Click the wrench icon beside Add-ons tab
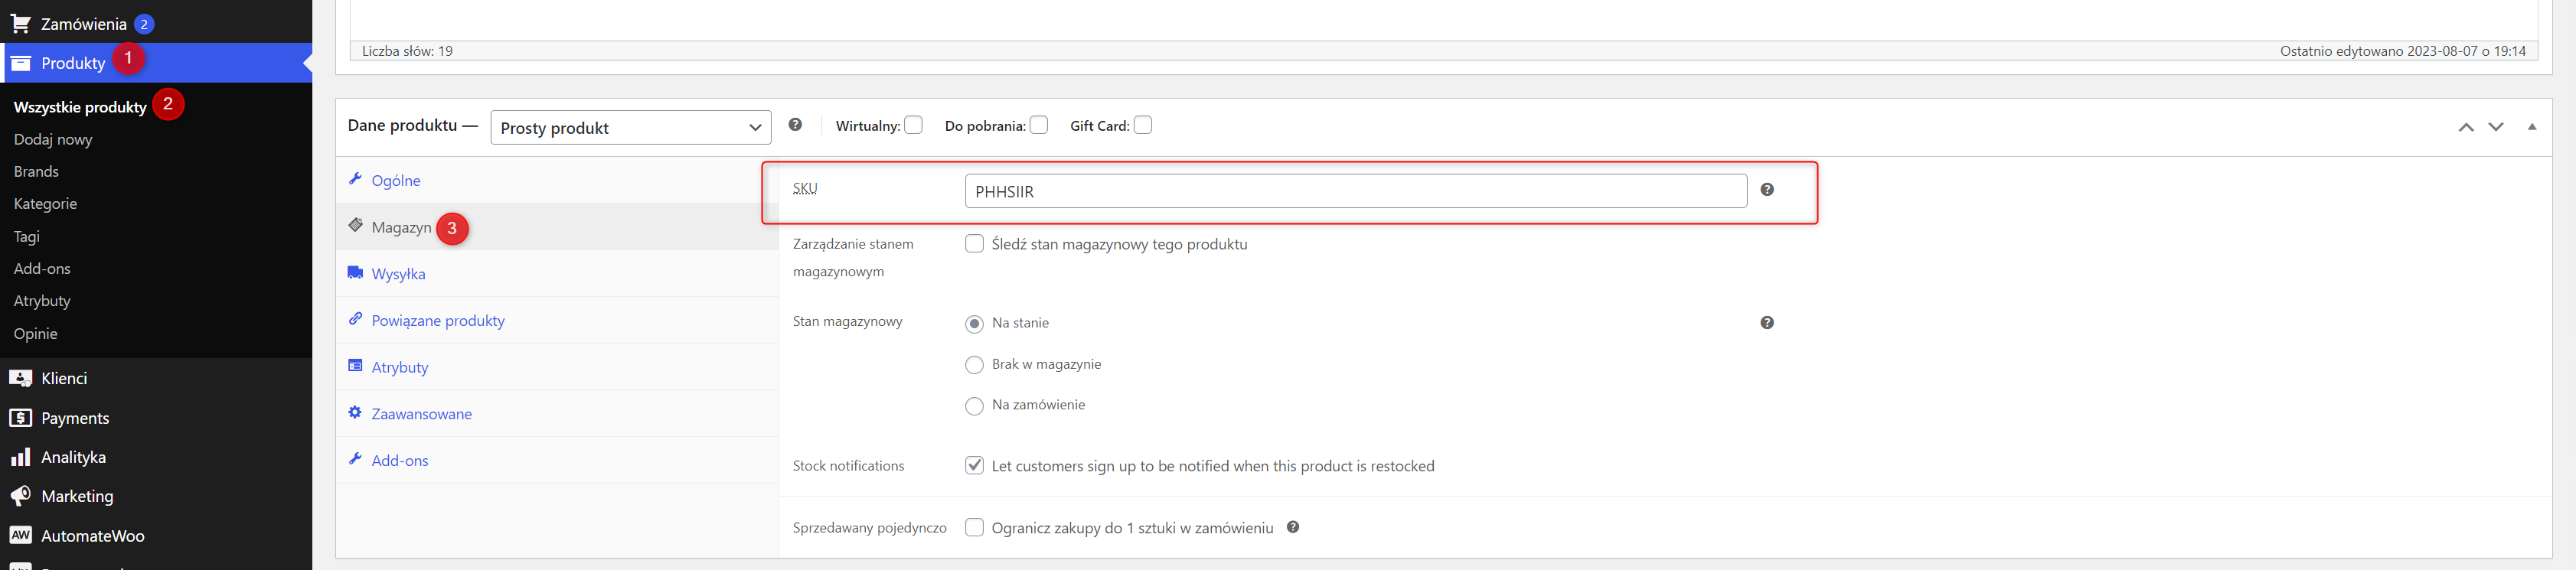Viewport: 2576px width, 570px height. [x=355, y=459]
